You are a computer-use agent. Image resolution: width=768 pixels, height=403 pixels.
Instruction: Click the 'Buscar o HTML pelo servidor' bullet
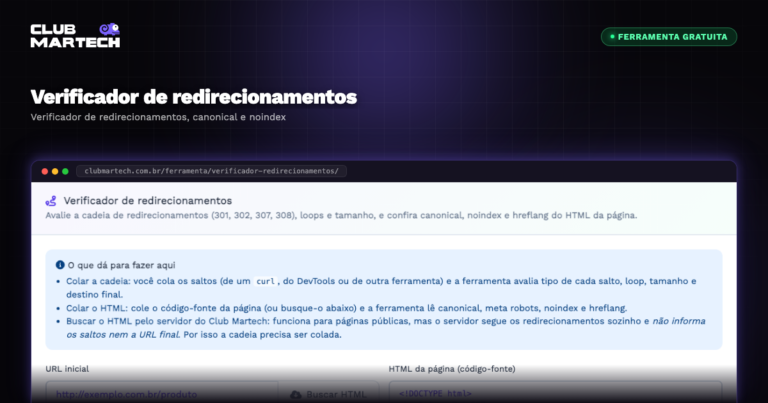(x=386, y=328)
